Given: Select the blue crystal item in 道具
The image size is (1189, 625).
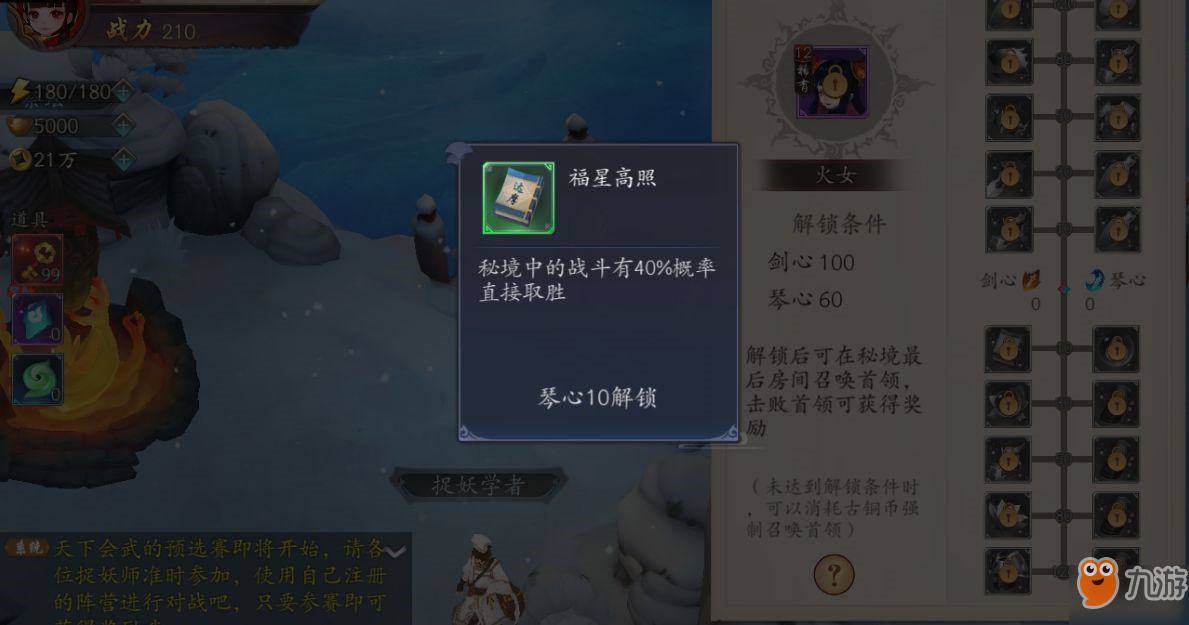Looking at the screenshot, I should pyautogui.click(x=37, y=319).
